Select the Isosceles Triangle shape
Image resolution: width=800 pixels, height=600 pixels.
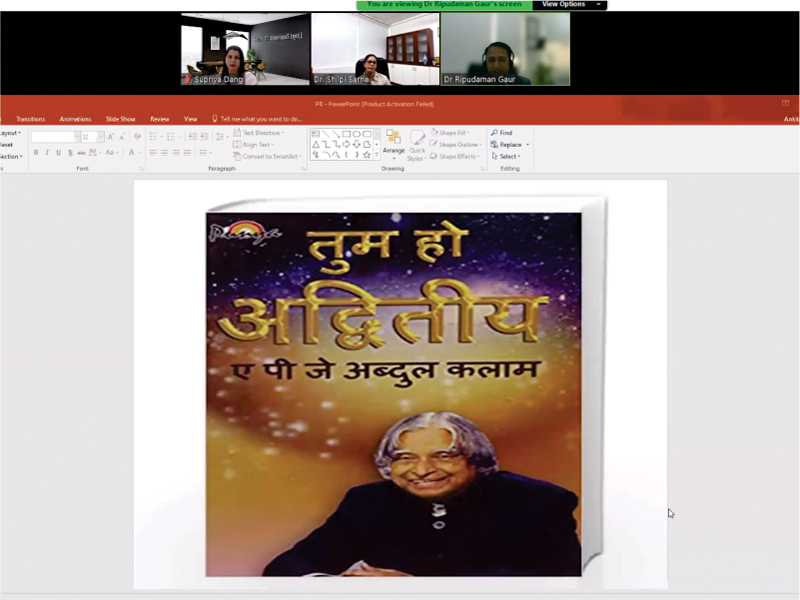315,144
